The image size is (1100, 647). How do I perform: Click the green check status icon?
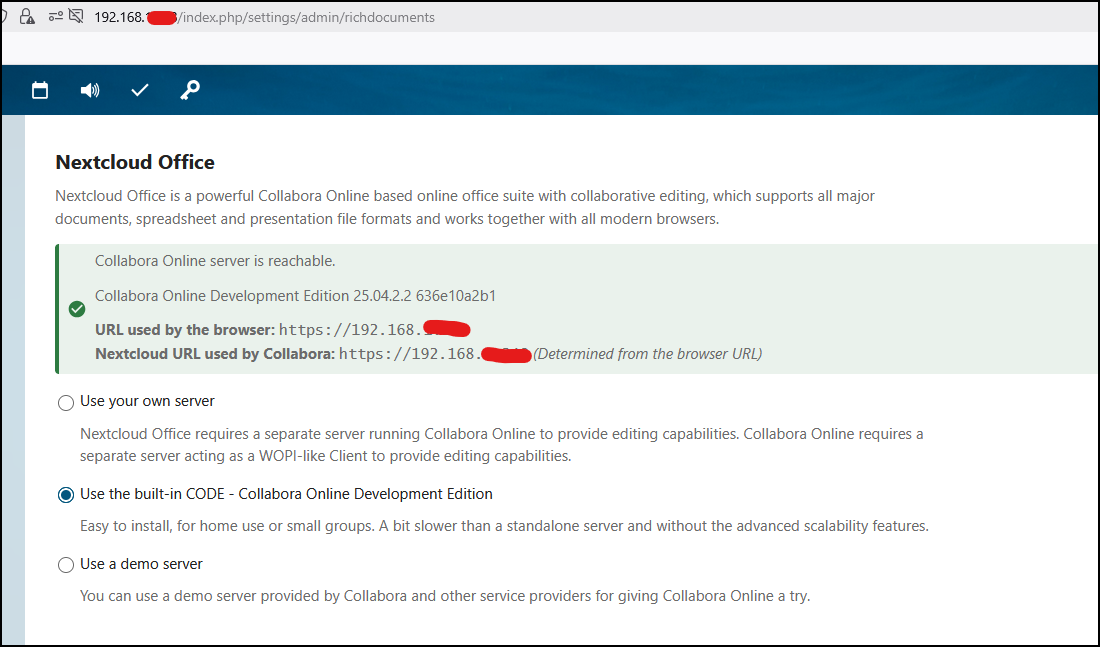[77, 309]
